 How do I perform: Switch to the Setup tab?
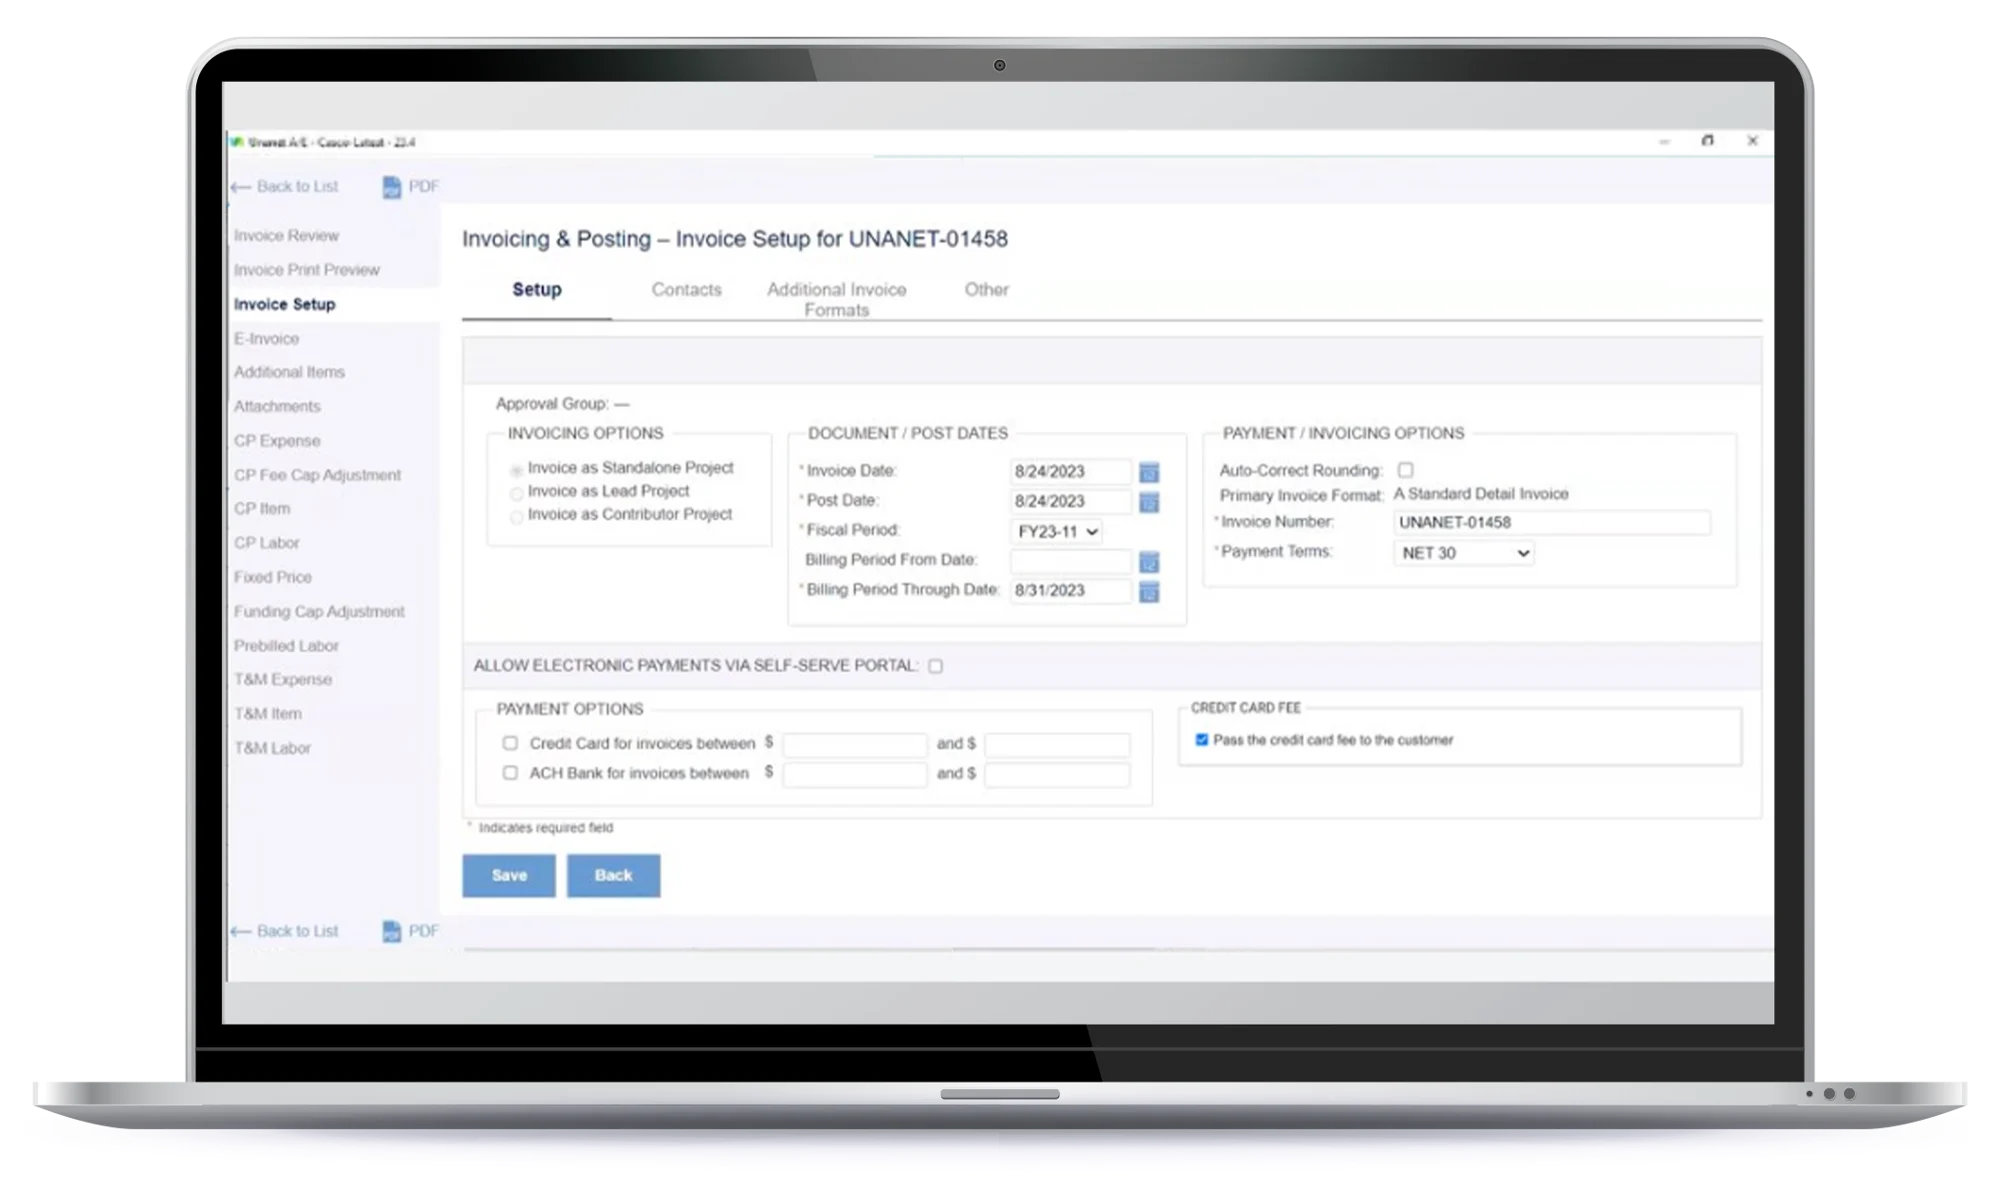click(x=537, y=290)
